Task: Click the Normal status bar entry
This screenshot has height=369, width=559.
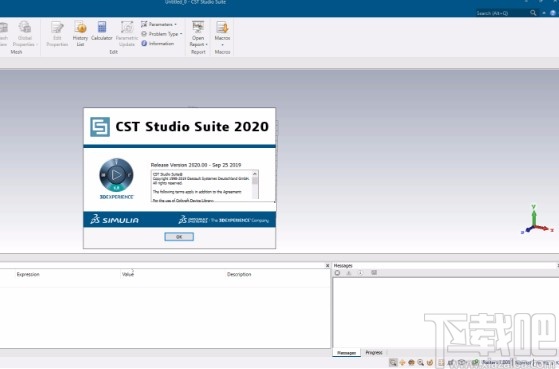Action: coord(523,362)
